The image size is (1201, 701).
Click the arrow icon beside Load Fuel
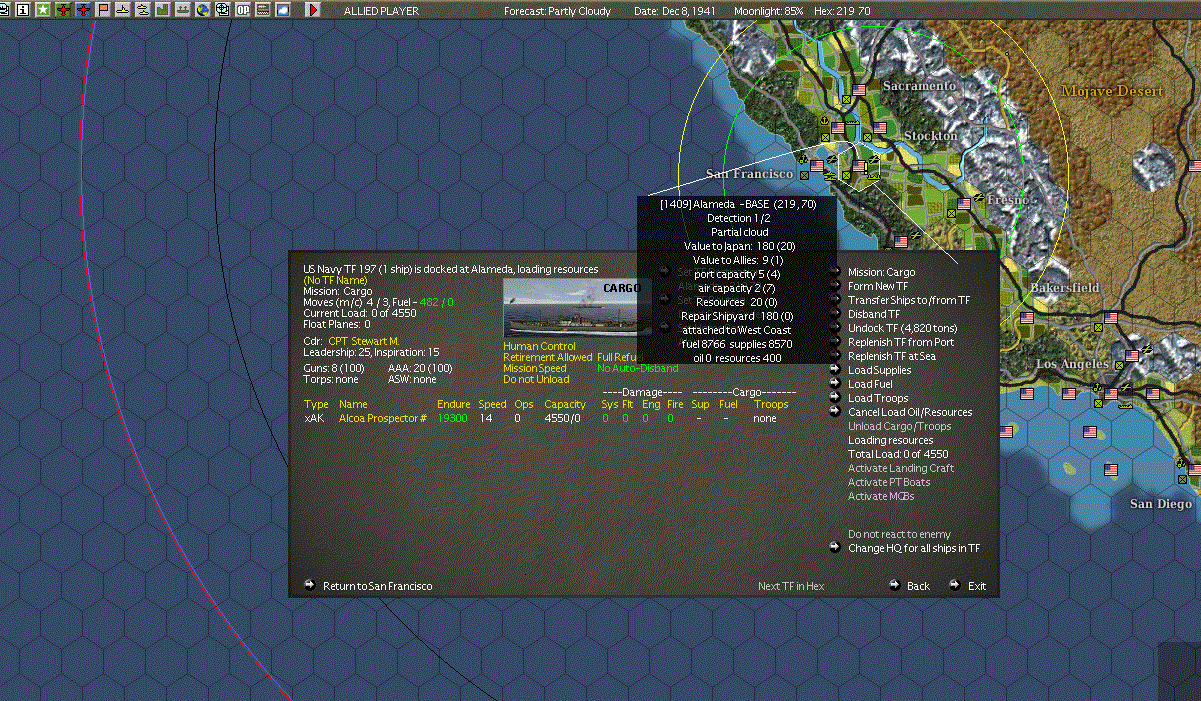pos(835,384)
